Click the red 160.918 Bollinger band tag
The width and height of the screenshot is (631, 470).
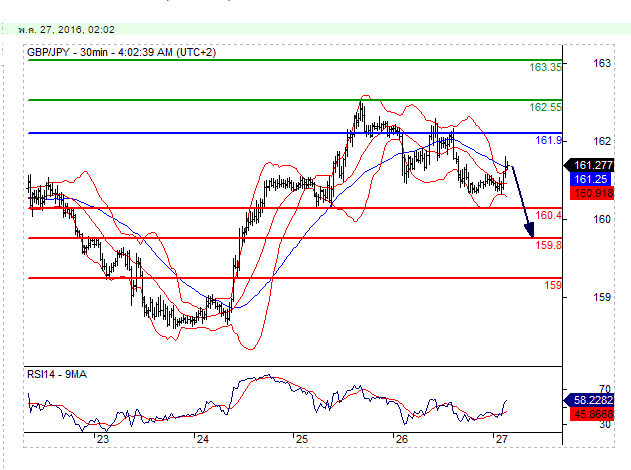(592, 191)
